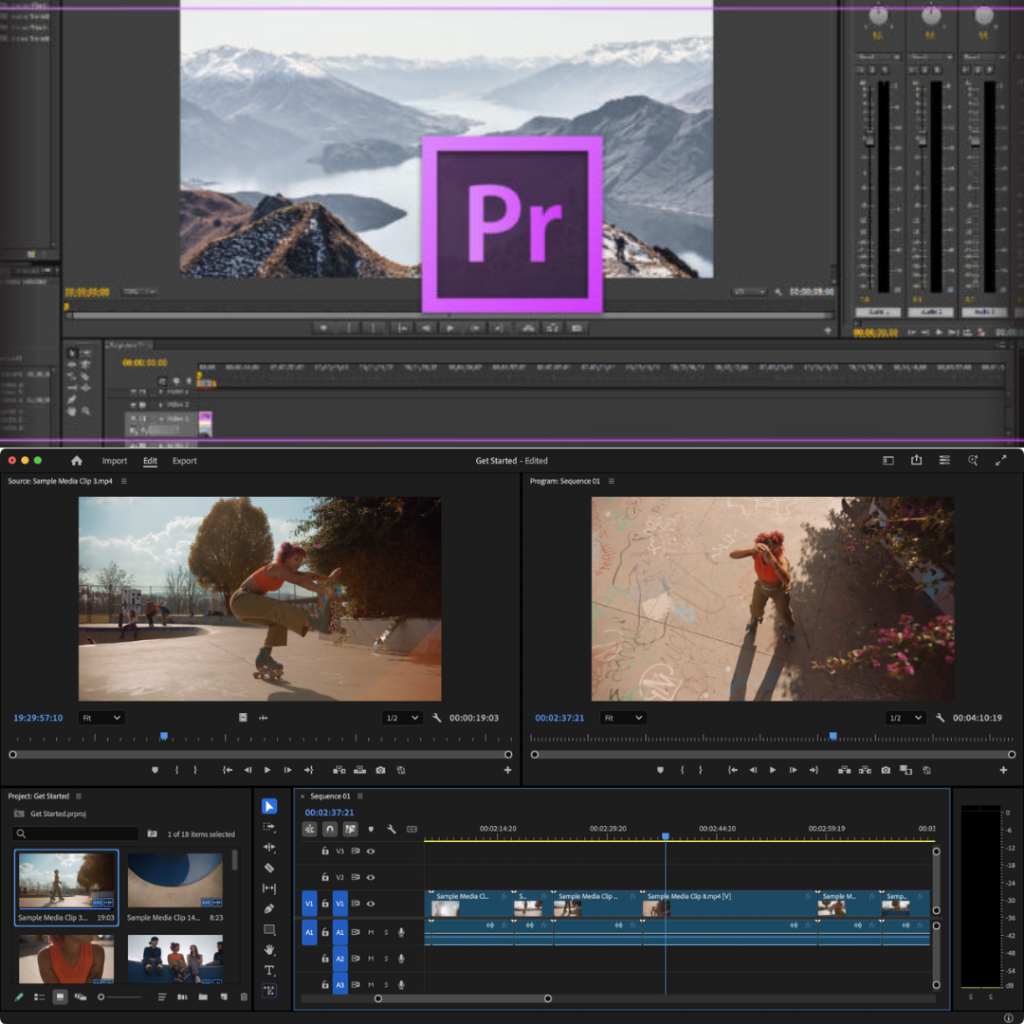
Task: Open Project panel menu beside Get Started
Action: pos(78,796)
